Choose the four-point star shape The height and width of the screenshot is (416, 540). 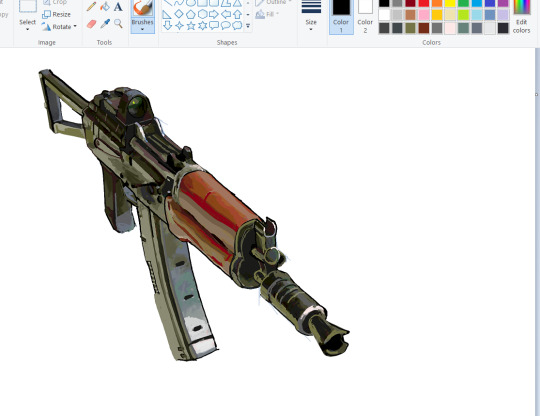coord(179,25)
